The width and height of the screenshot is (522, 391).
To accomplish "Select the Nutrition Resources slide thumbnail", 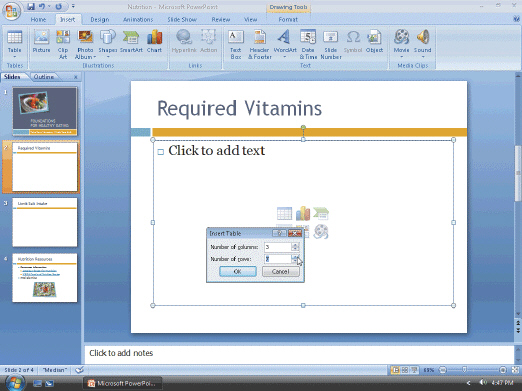I will (x=45, y=278).
